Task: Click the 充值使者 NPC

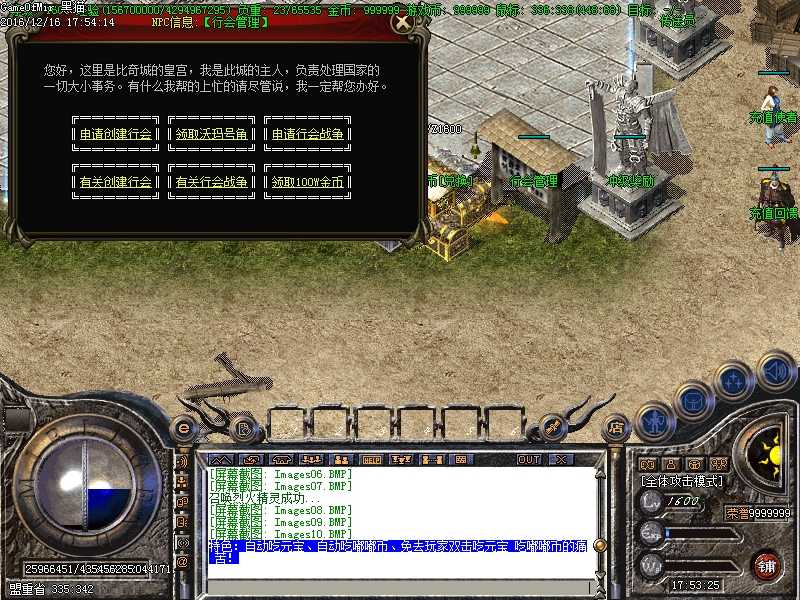Action: pyautogui.click(x=772, y=116)
